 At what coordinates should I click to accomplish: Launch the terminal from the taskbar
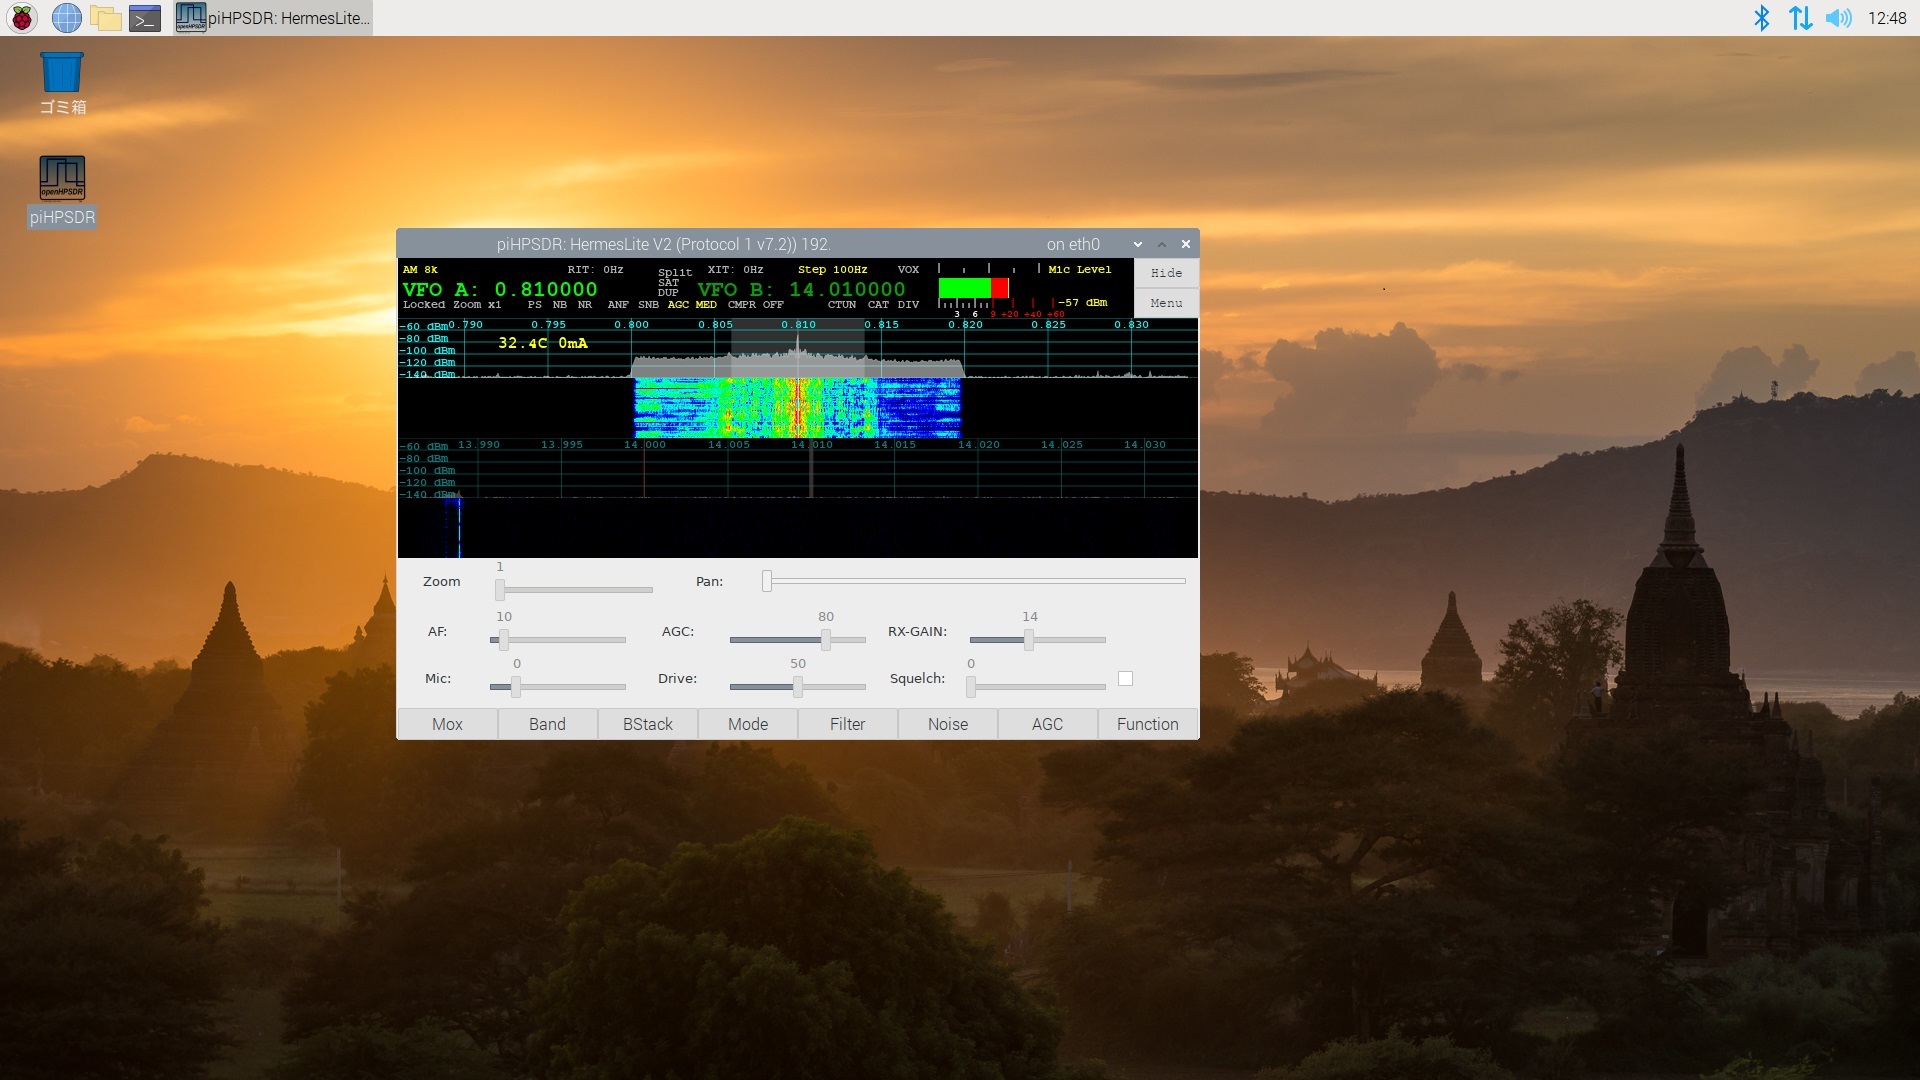coord(145,18)
